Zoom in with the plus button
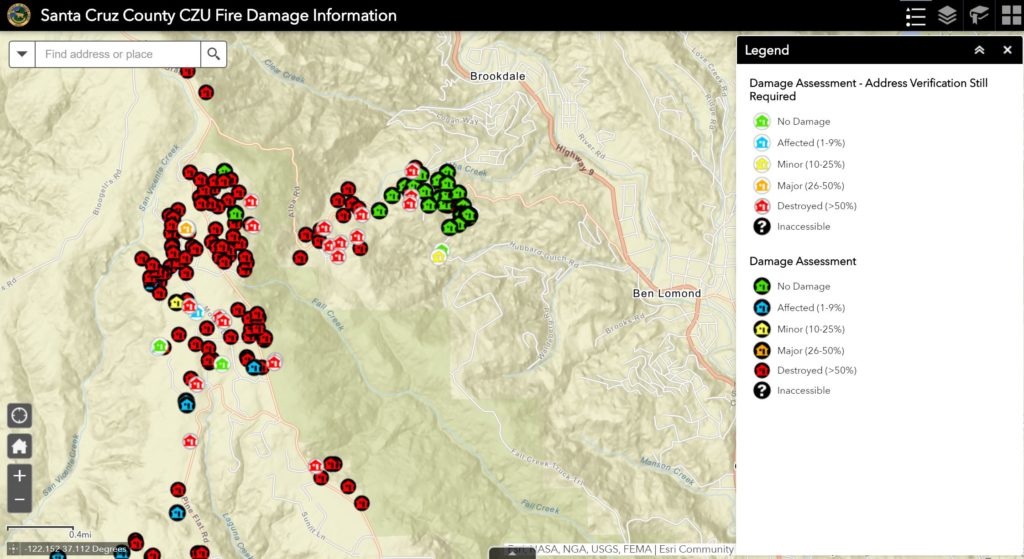 20,476
